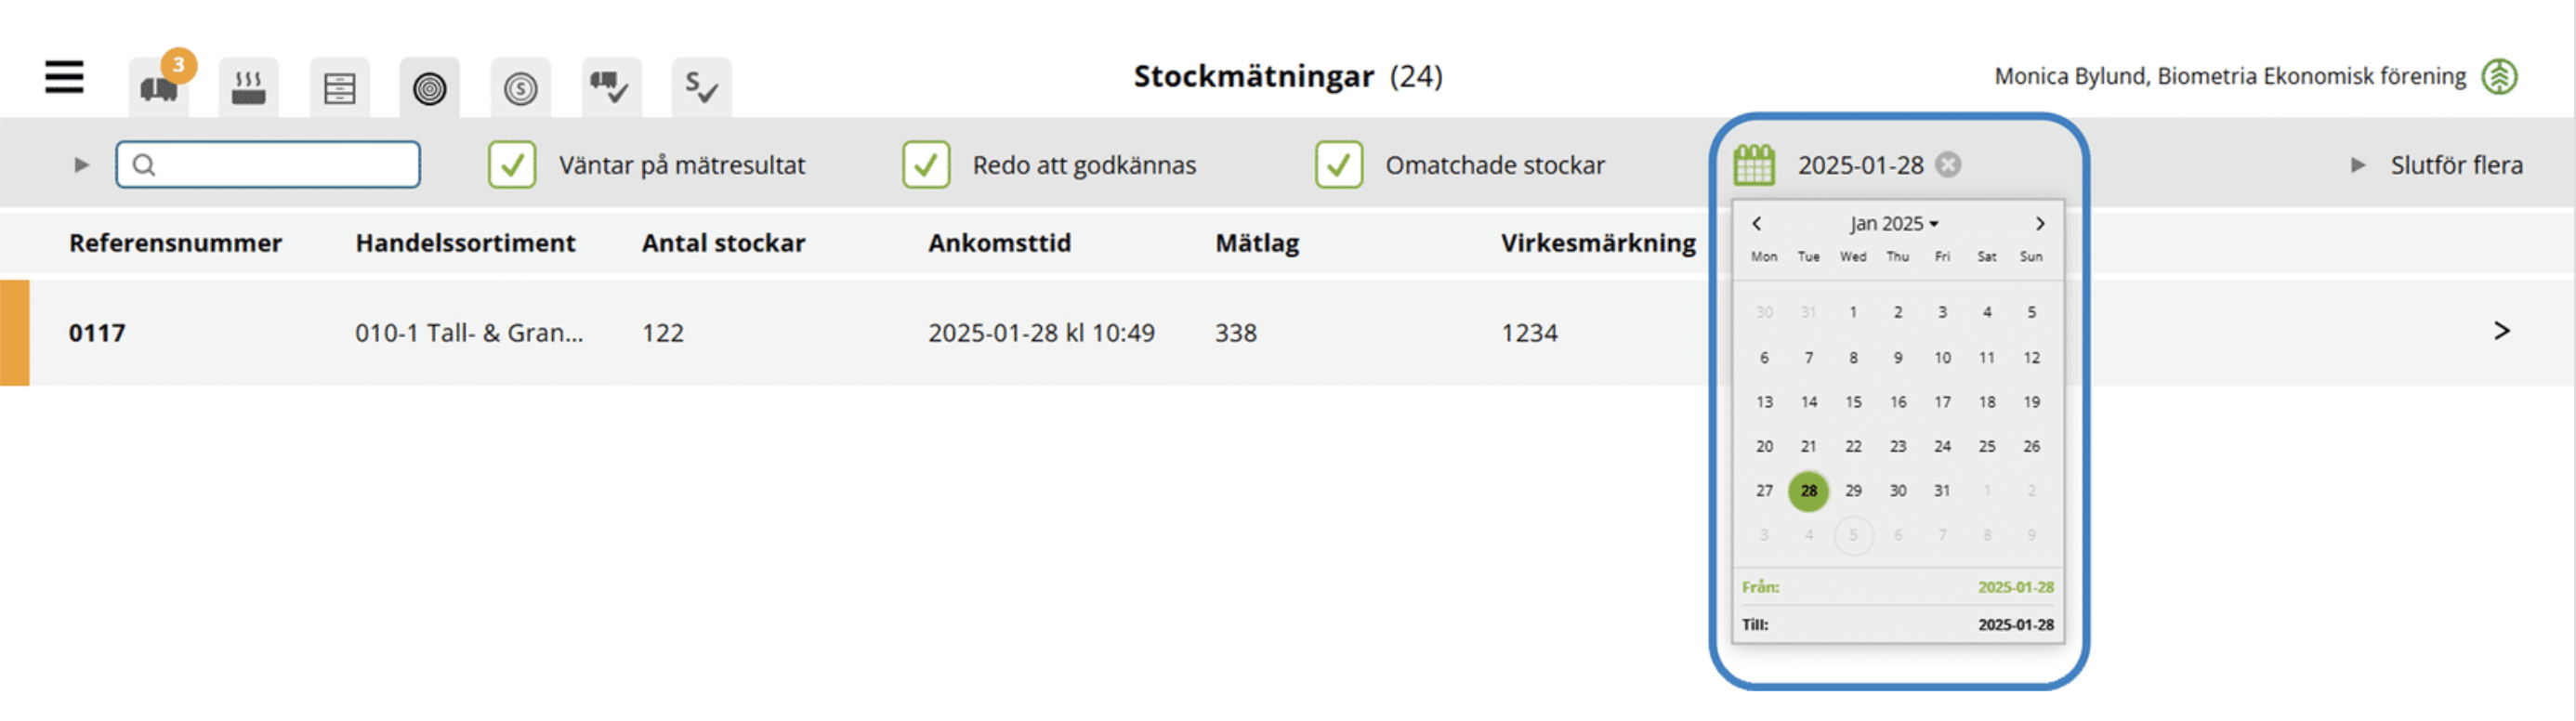The height and width of the screenshot is (721, 2576).
Task: Go to previous month in calendar
Action: coord(1756,223)
